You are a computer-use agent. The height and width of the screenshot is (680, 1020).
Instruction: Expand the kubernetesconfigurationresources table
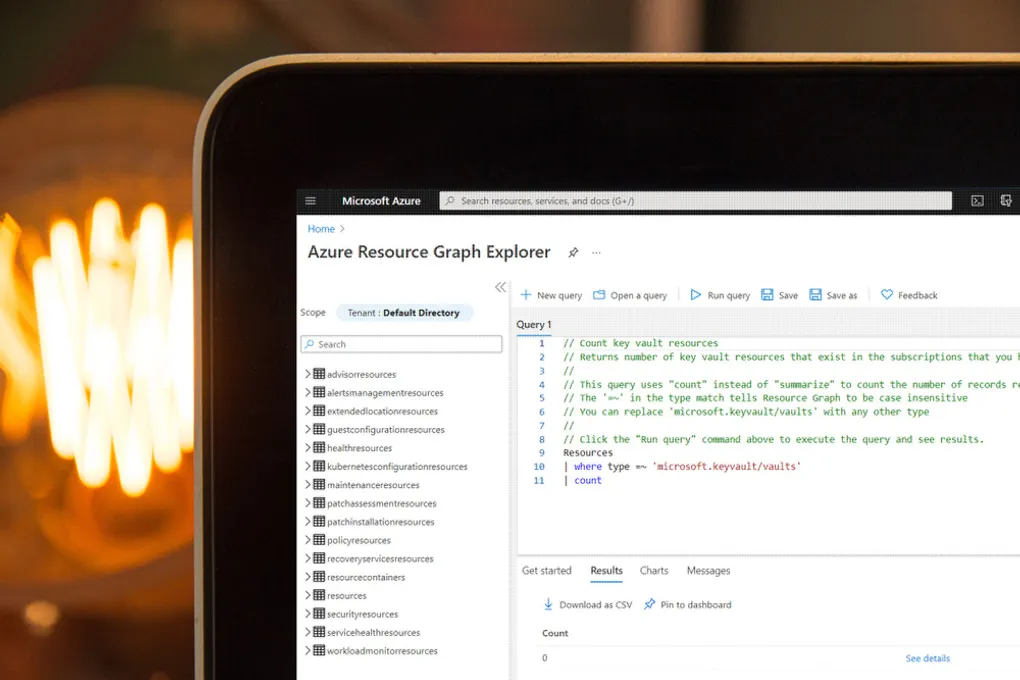[308, 466]
